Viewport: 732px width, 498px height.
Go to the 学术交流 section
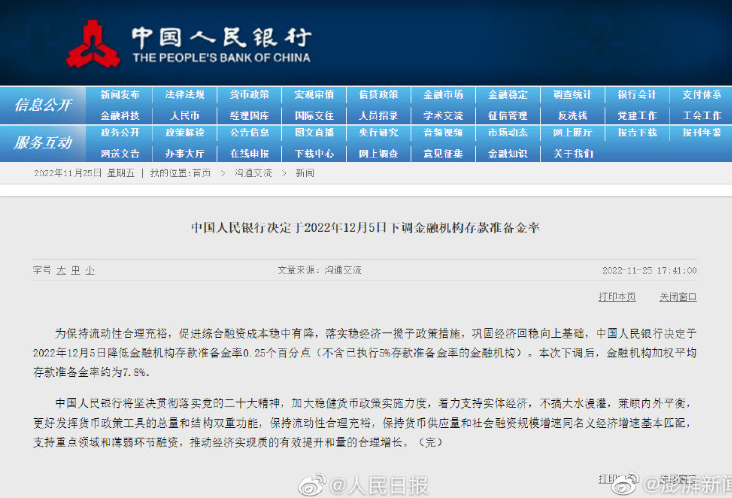point(443,115)
